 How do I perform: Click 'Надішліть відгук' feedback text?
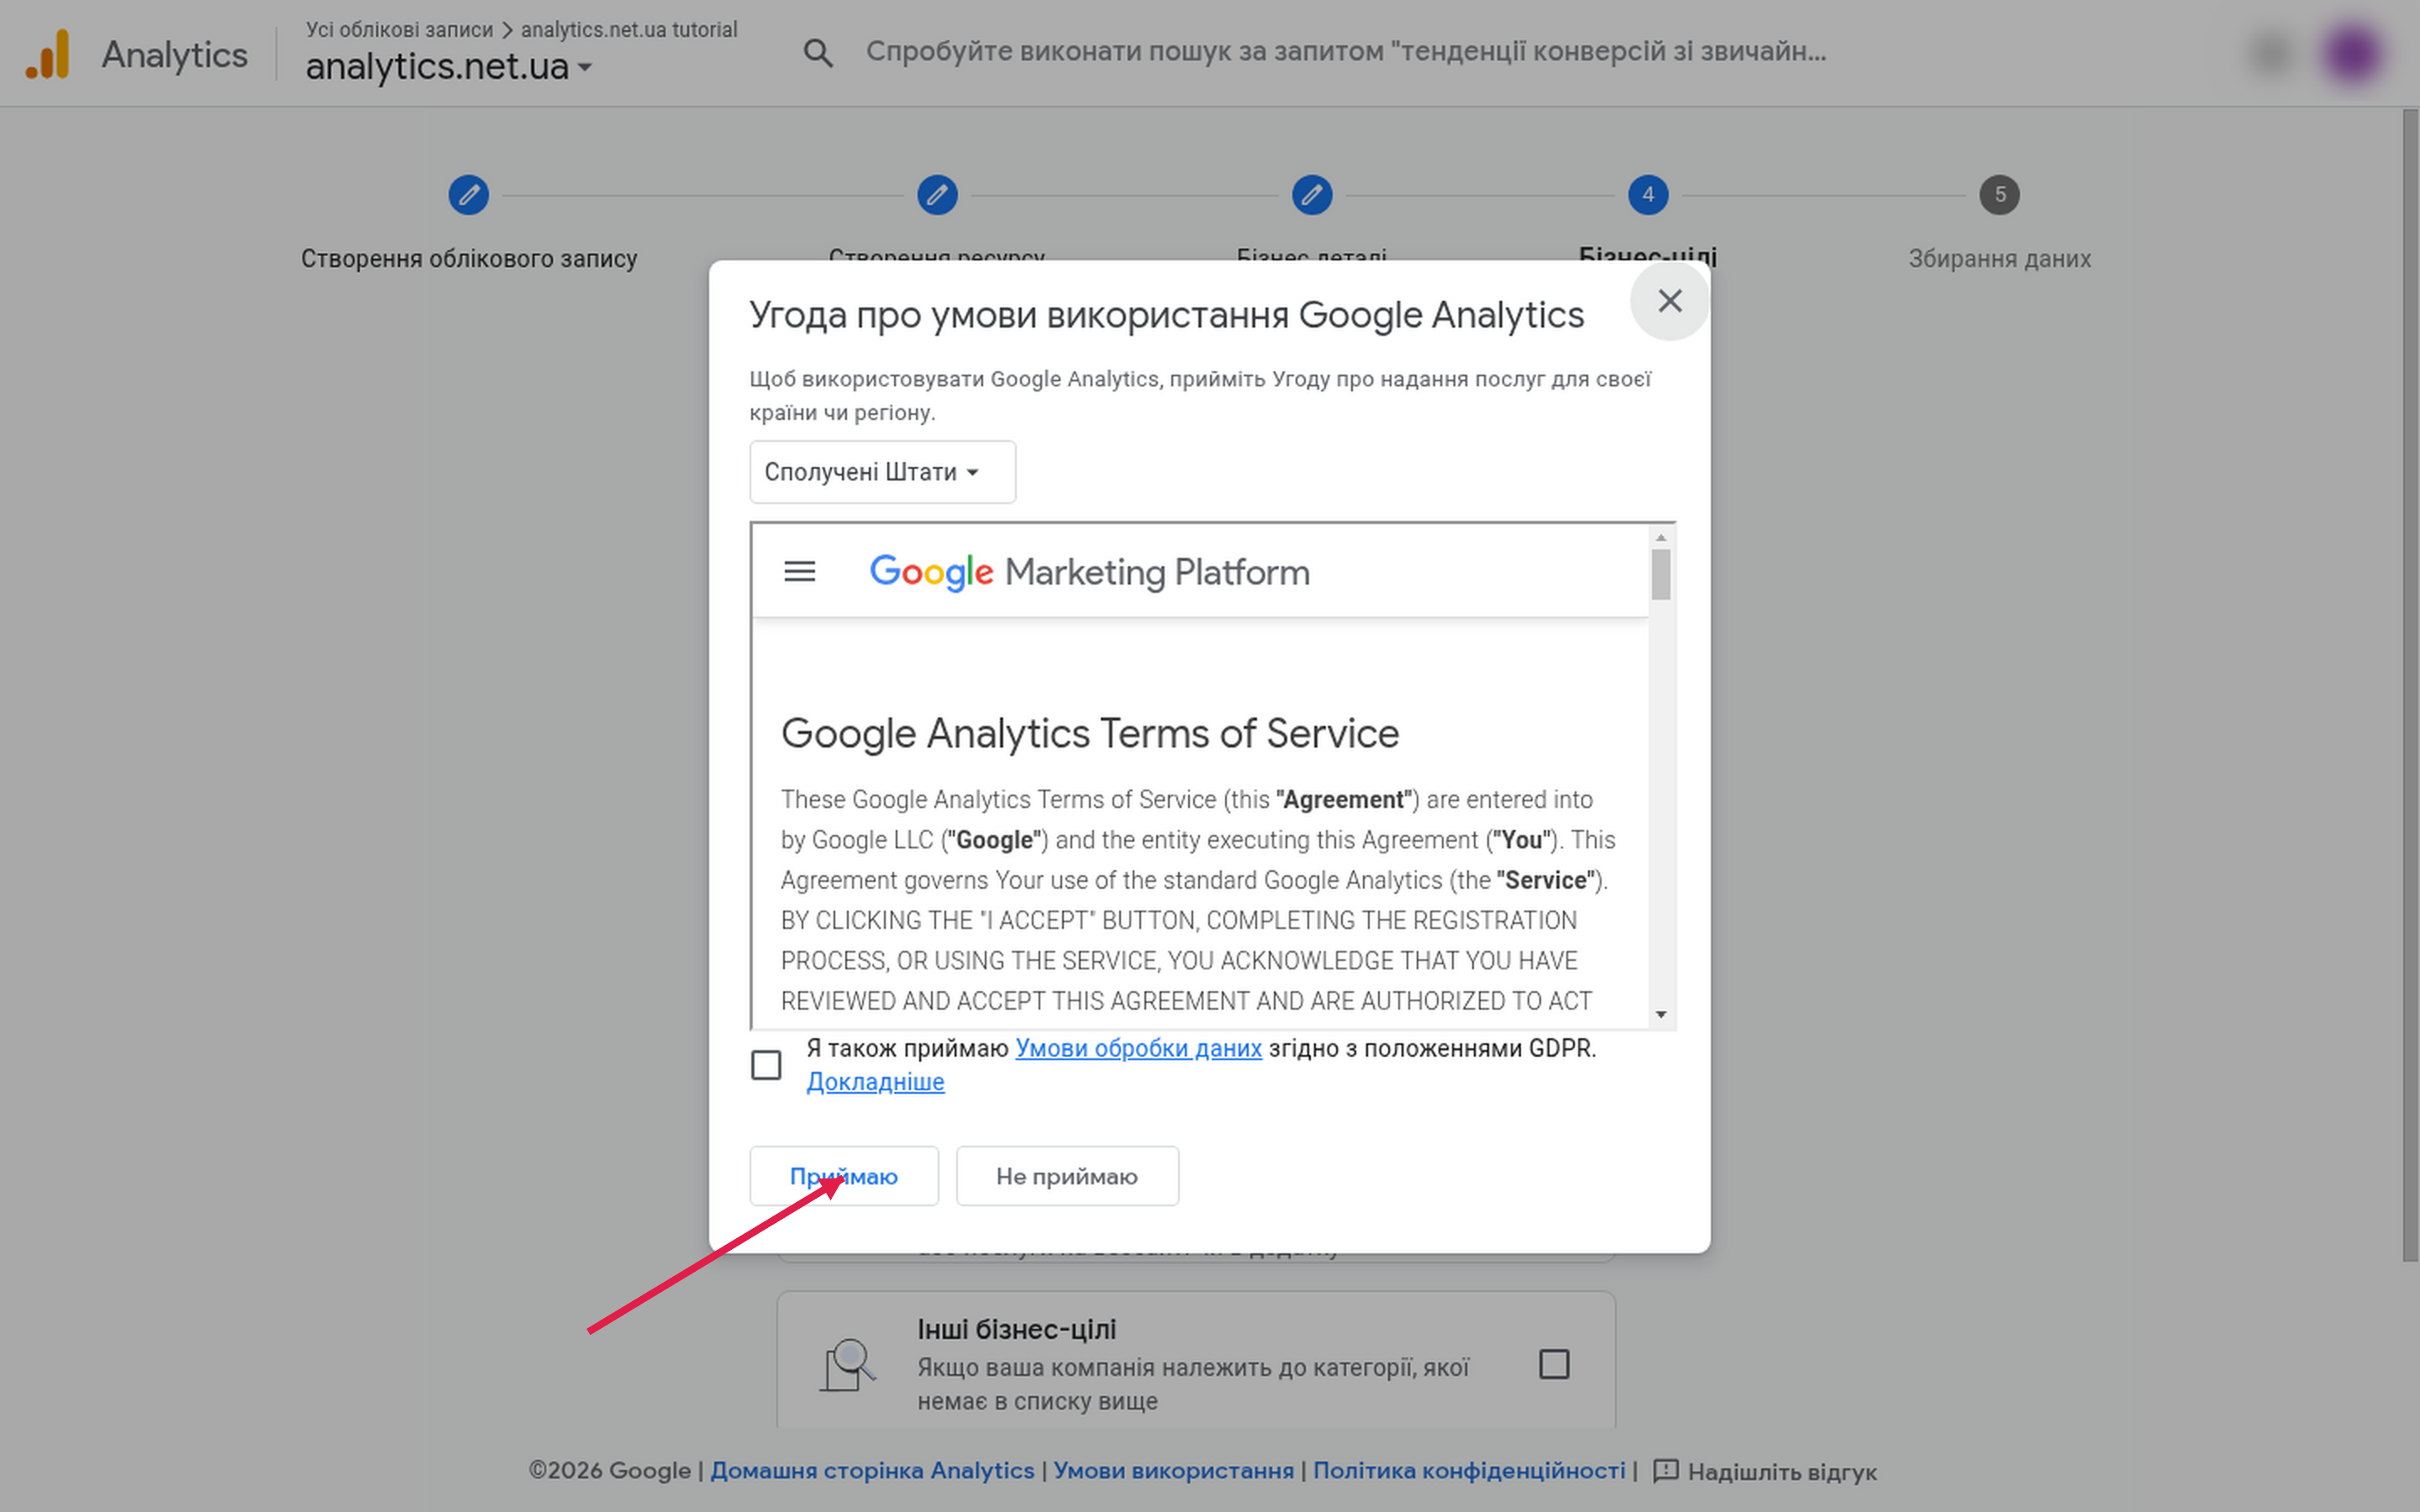point(1782,1472)
